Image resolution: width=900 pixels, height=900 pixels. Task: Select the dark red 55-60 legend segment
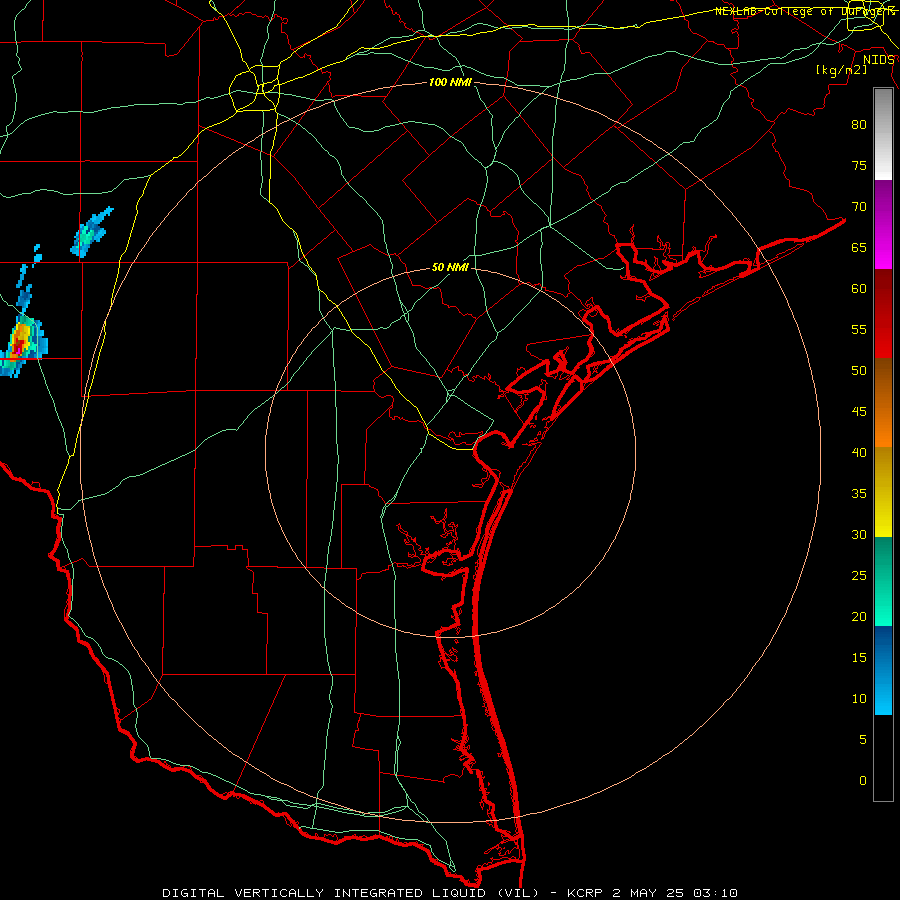tap(883, 314)
